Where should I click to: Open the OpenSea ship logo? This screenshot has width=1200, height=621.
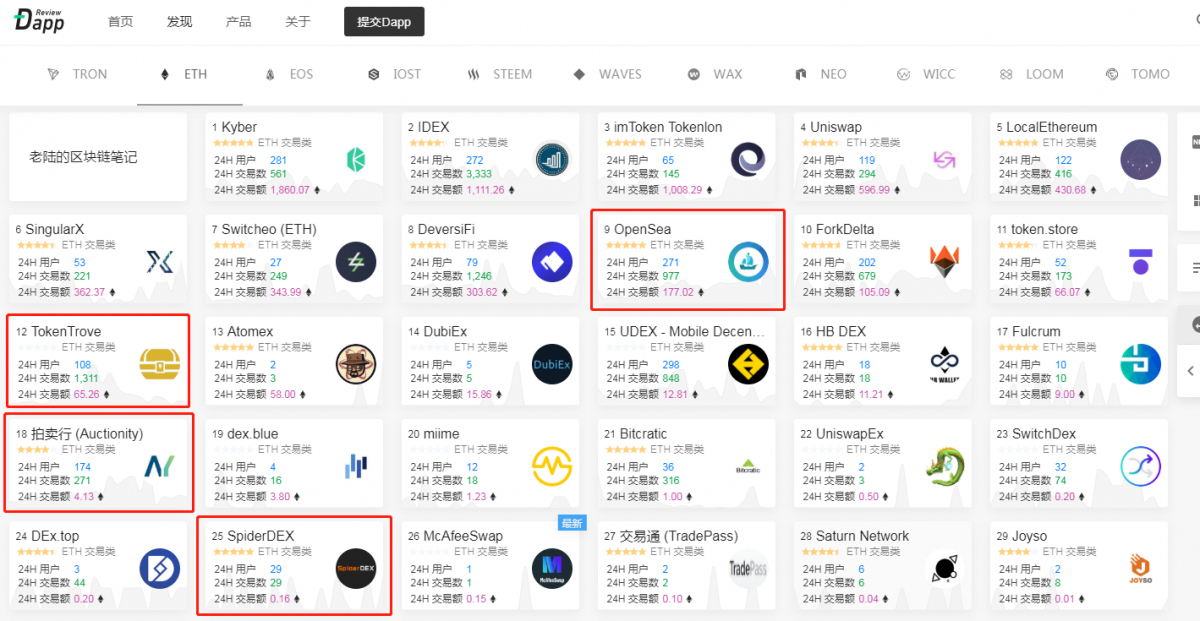pyautogui.click(x=748, y=262)
